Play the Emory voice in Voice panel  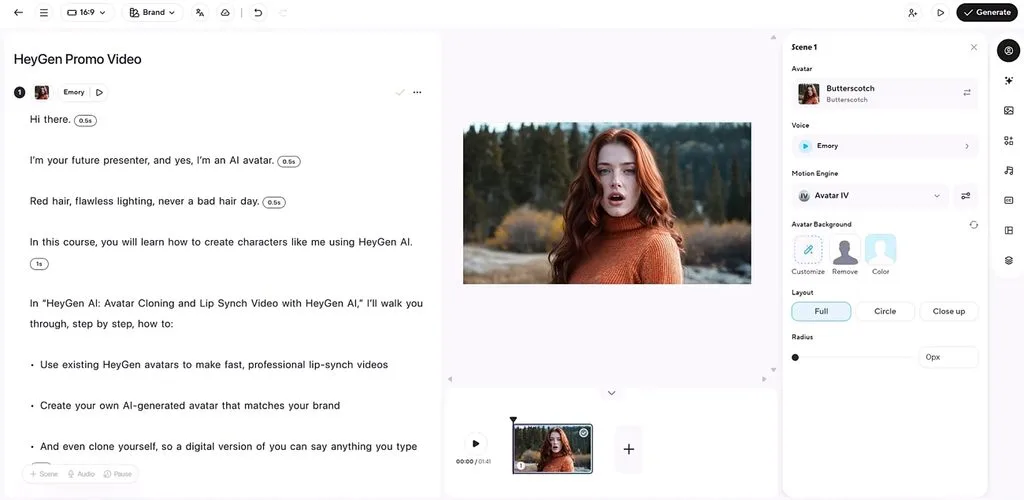point(805,146)
